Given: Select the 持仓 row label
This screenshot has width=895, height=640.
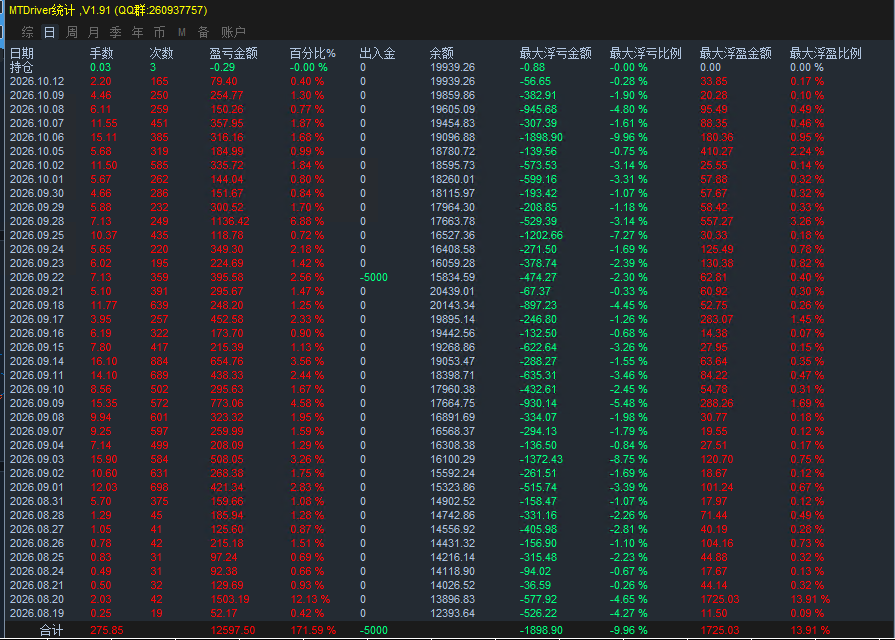Looking at the screenshot, I should coord(22,67).
